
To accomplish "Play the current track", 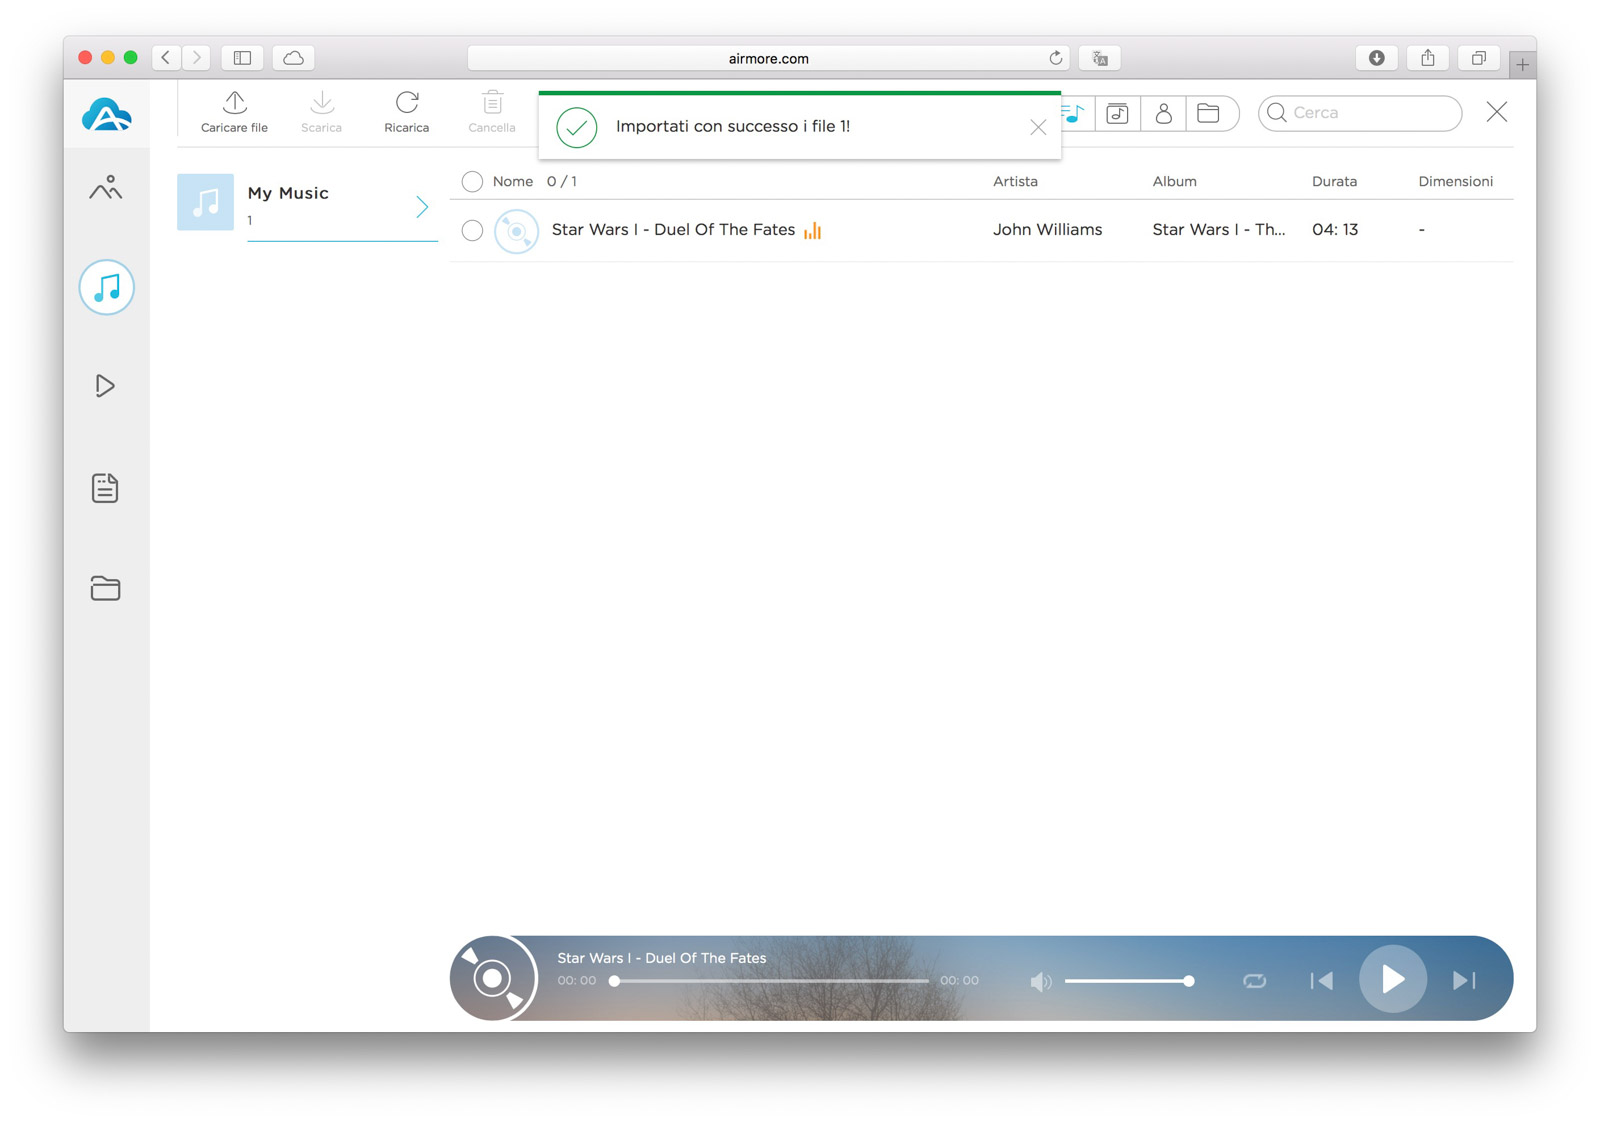I will coord(1392,979).
